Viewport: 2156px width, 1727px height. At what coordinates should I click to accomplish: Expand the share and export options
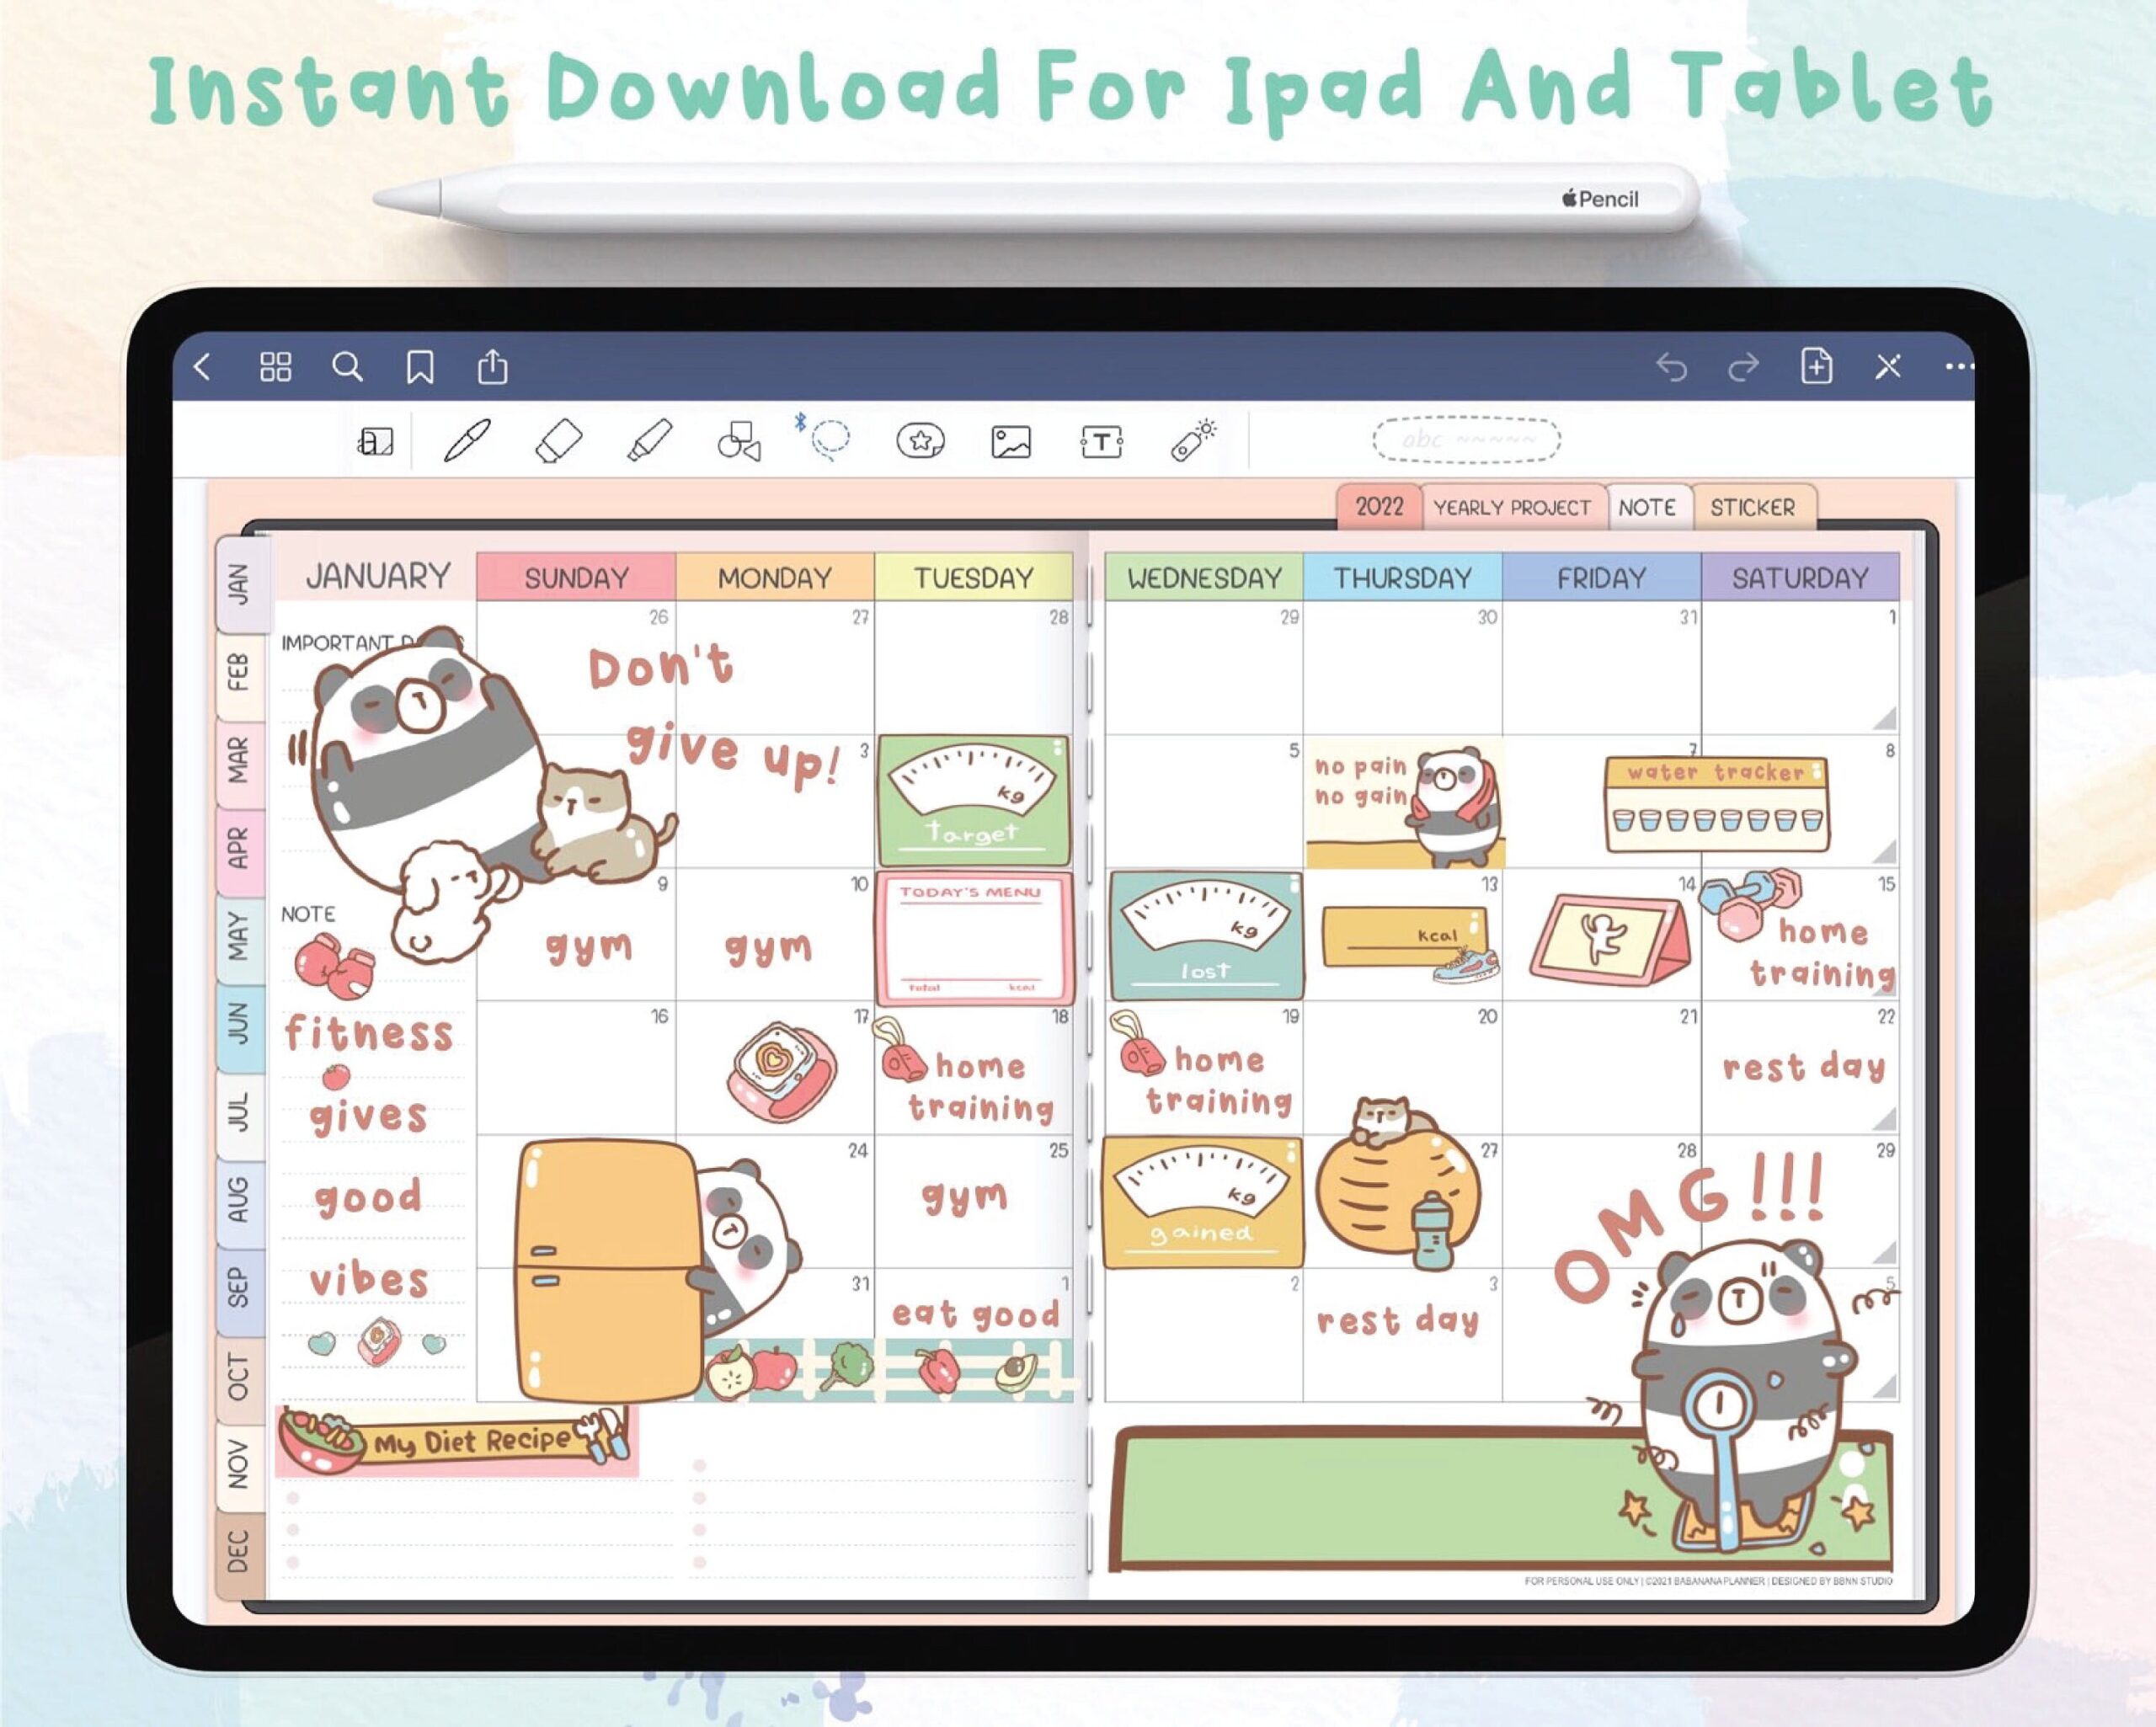[490, 368]
